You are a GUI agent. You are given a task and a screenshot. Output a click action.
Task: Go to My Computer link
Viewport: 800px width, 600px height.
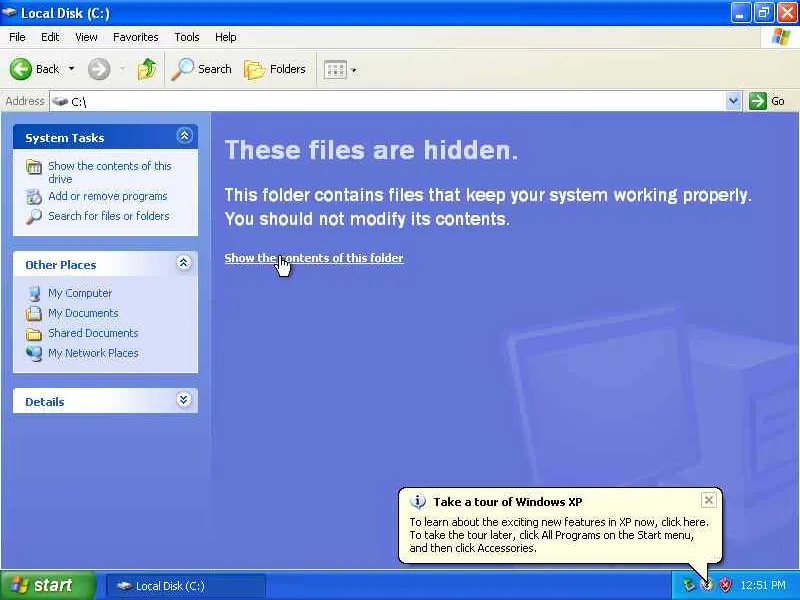point(80,293)
